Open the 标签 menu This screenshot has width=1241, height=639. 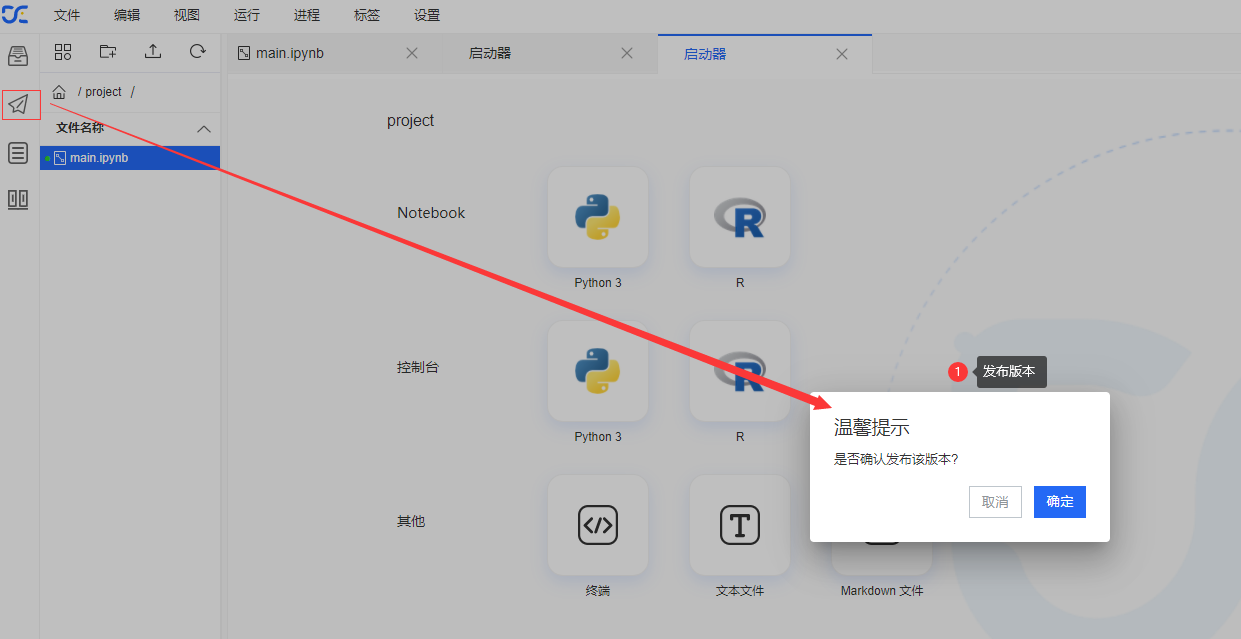(367, 15)
